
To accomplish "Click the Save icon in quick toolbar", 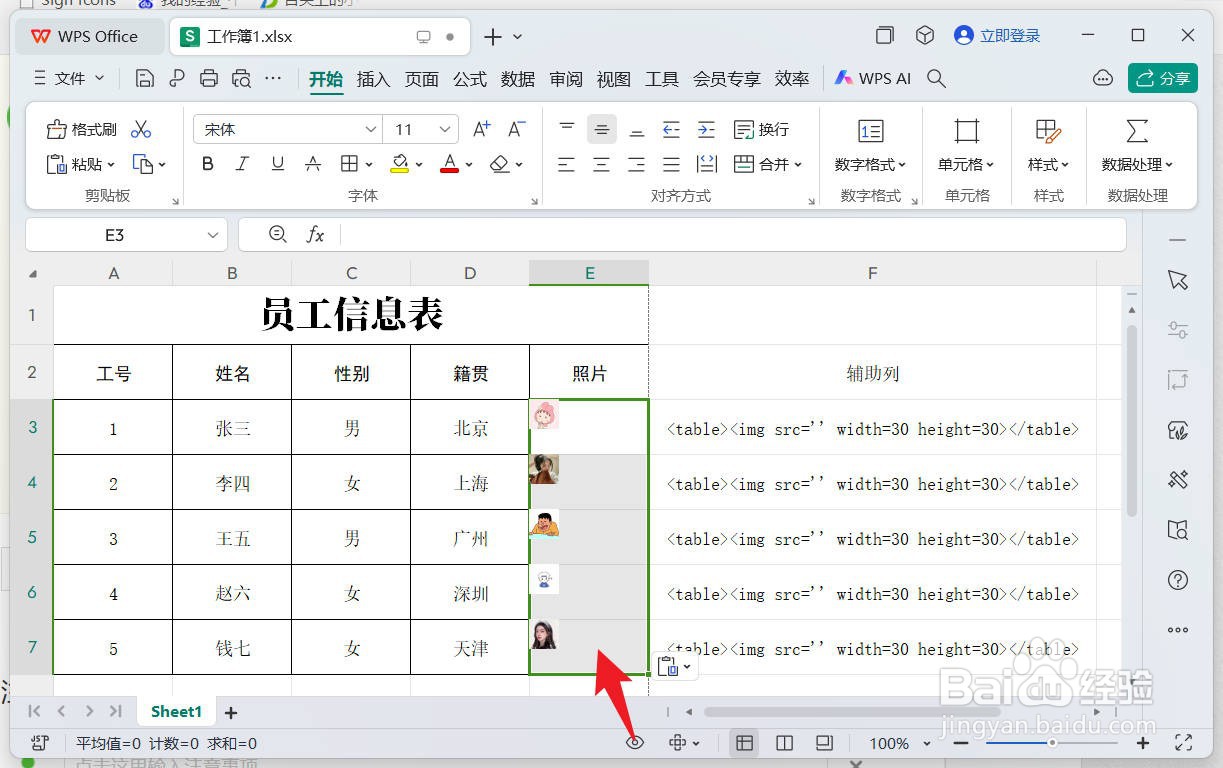I will (x=145, y=78).
